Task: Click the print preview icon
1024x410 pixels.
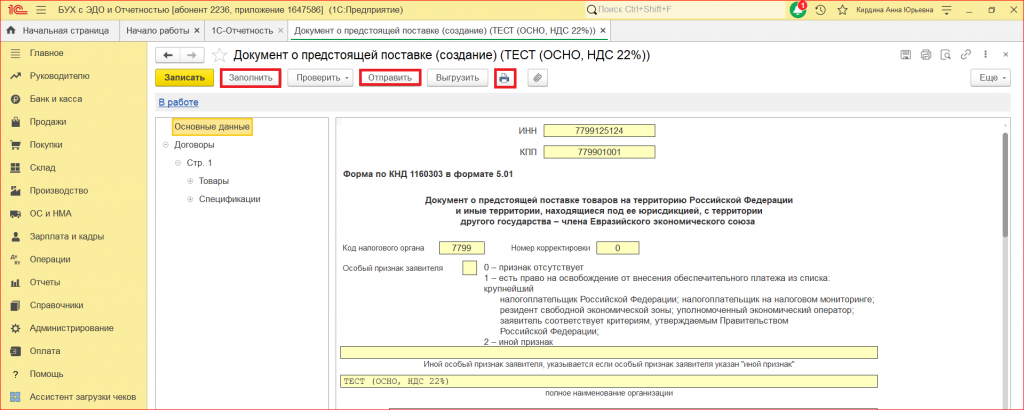Action: pos(946,55)
